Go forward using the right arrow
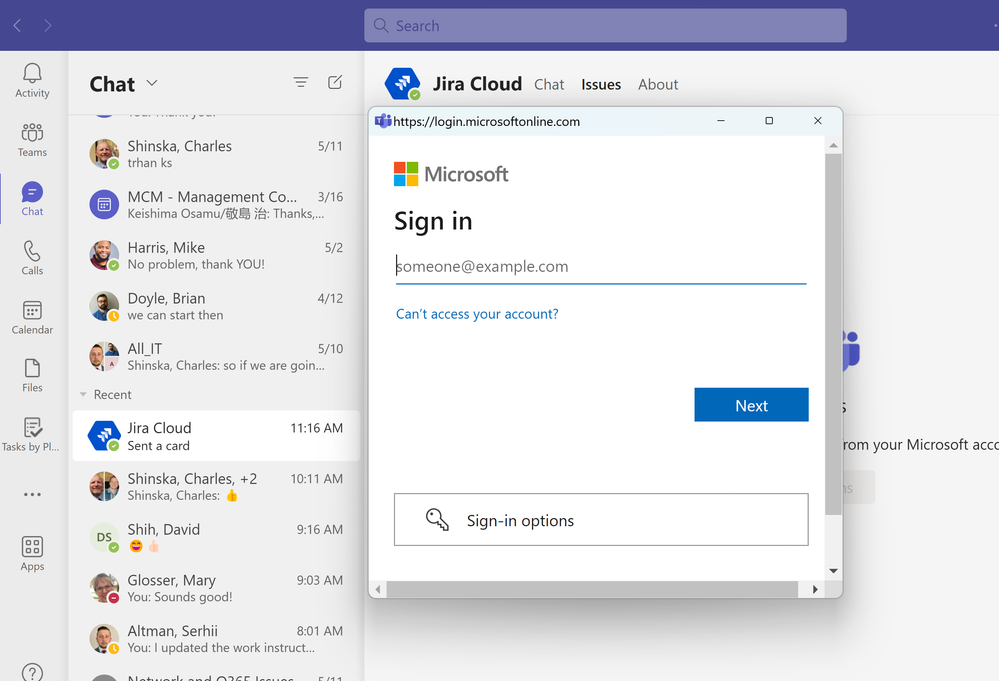The image size is (999, 681). coord(48,25)
